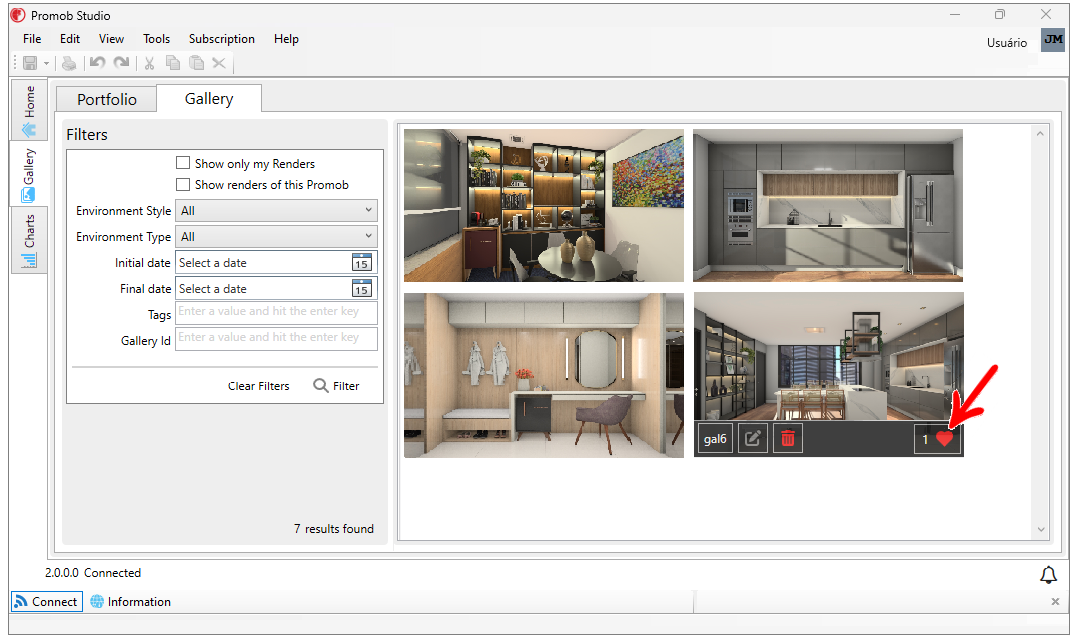The height and width of the screenshot is (641, 1085).
Task: Open the Final date calendar picker
Action: point(362,288)
